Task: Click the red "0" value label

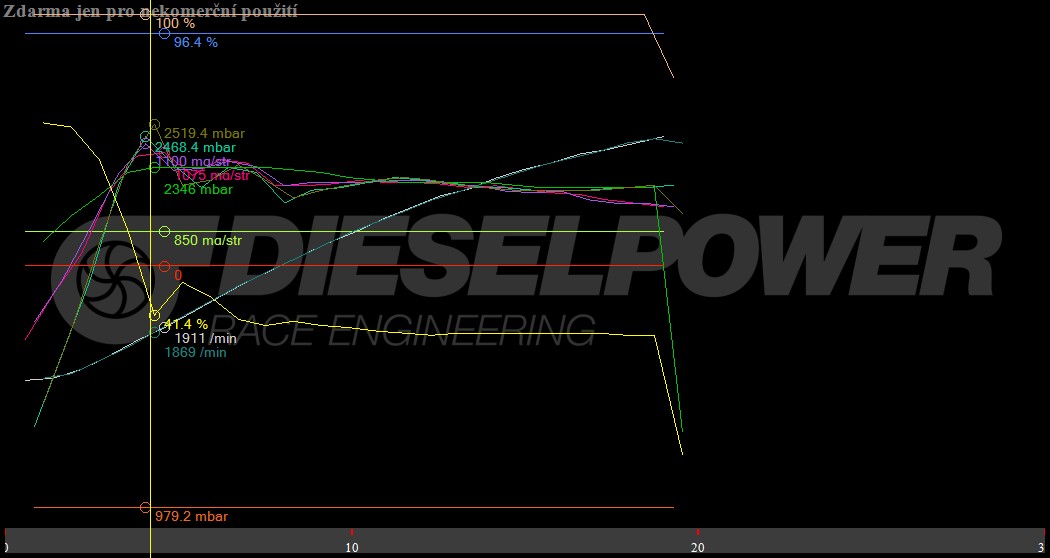Action: click(x=178, y=275)
